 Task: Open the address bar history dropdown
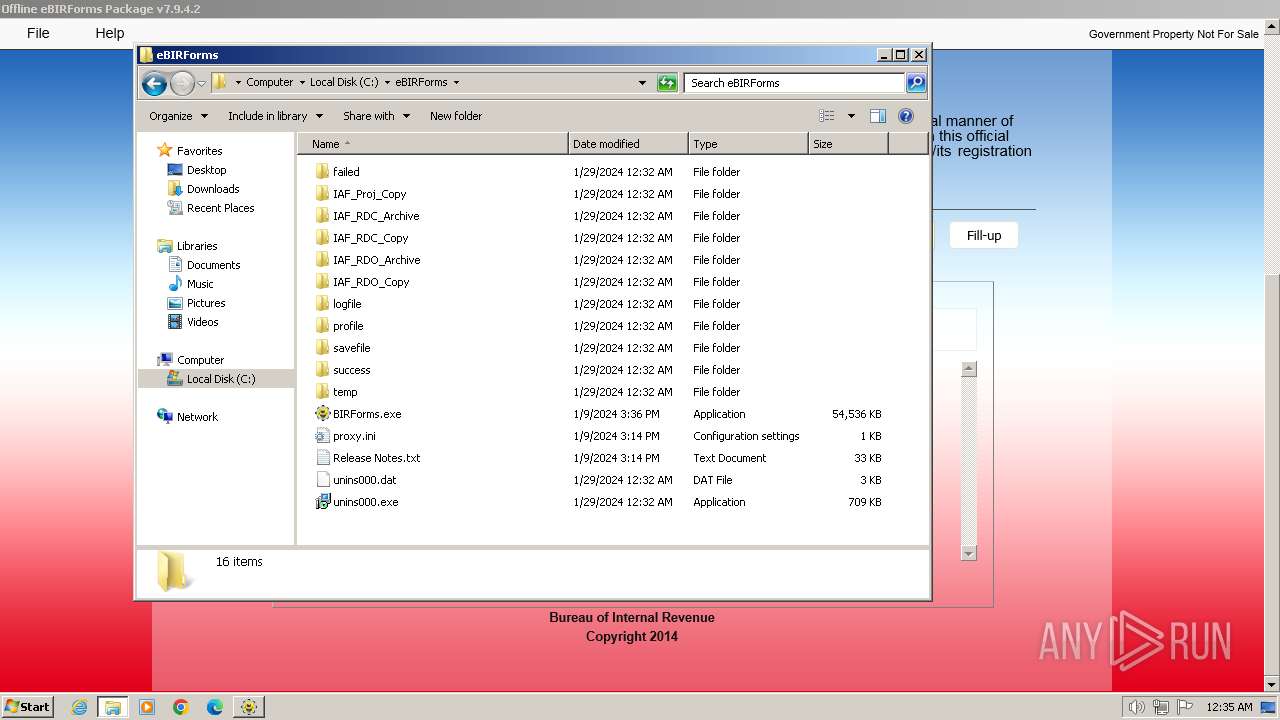642,83
